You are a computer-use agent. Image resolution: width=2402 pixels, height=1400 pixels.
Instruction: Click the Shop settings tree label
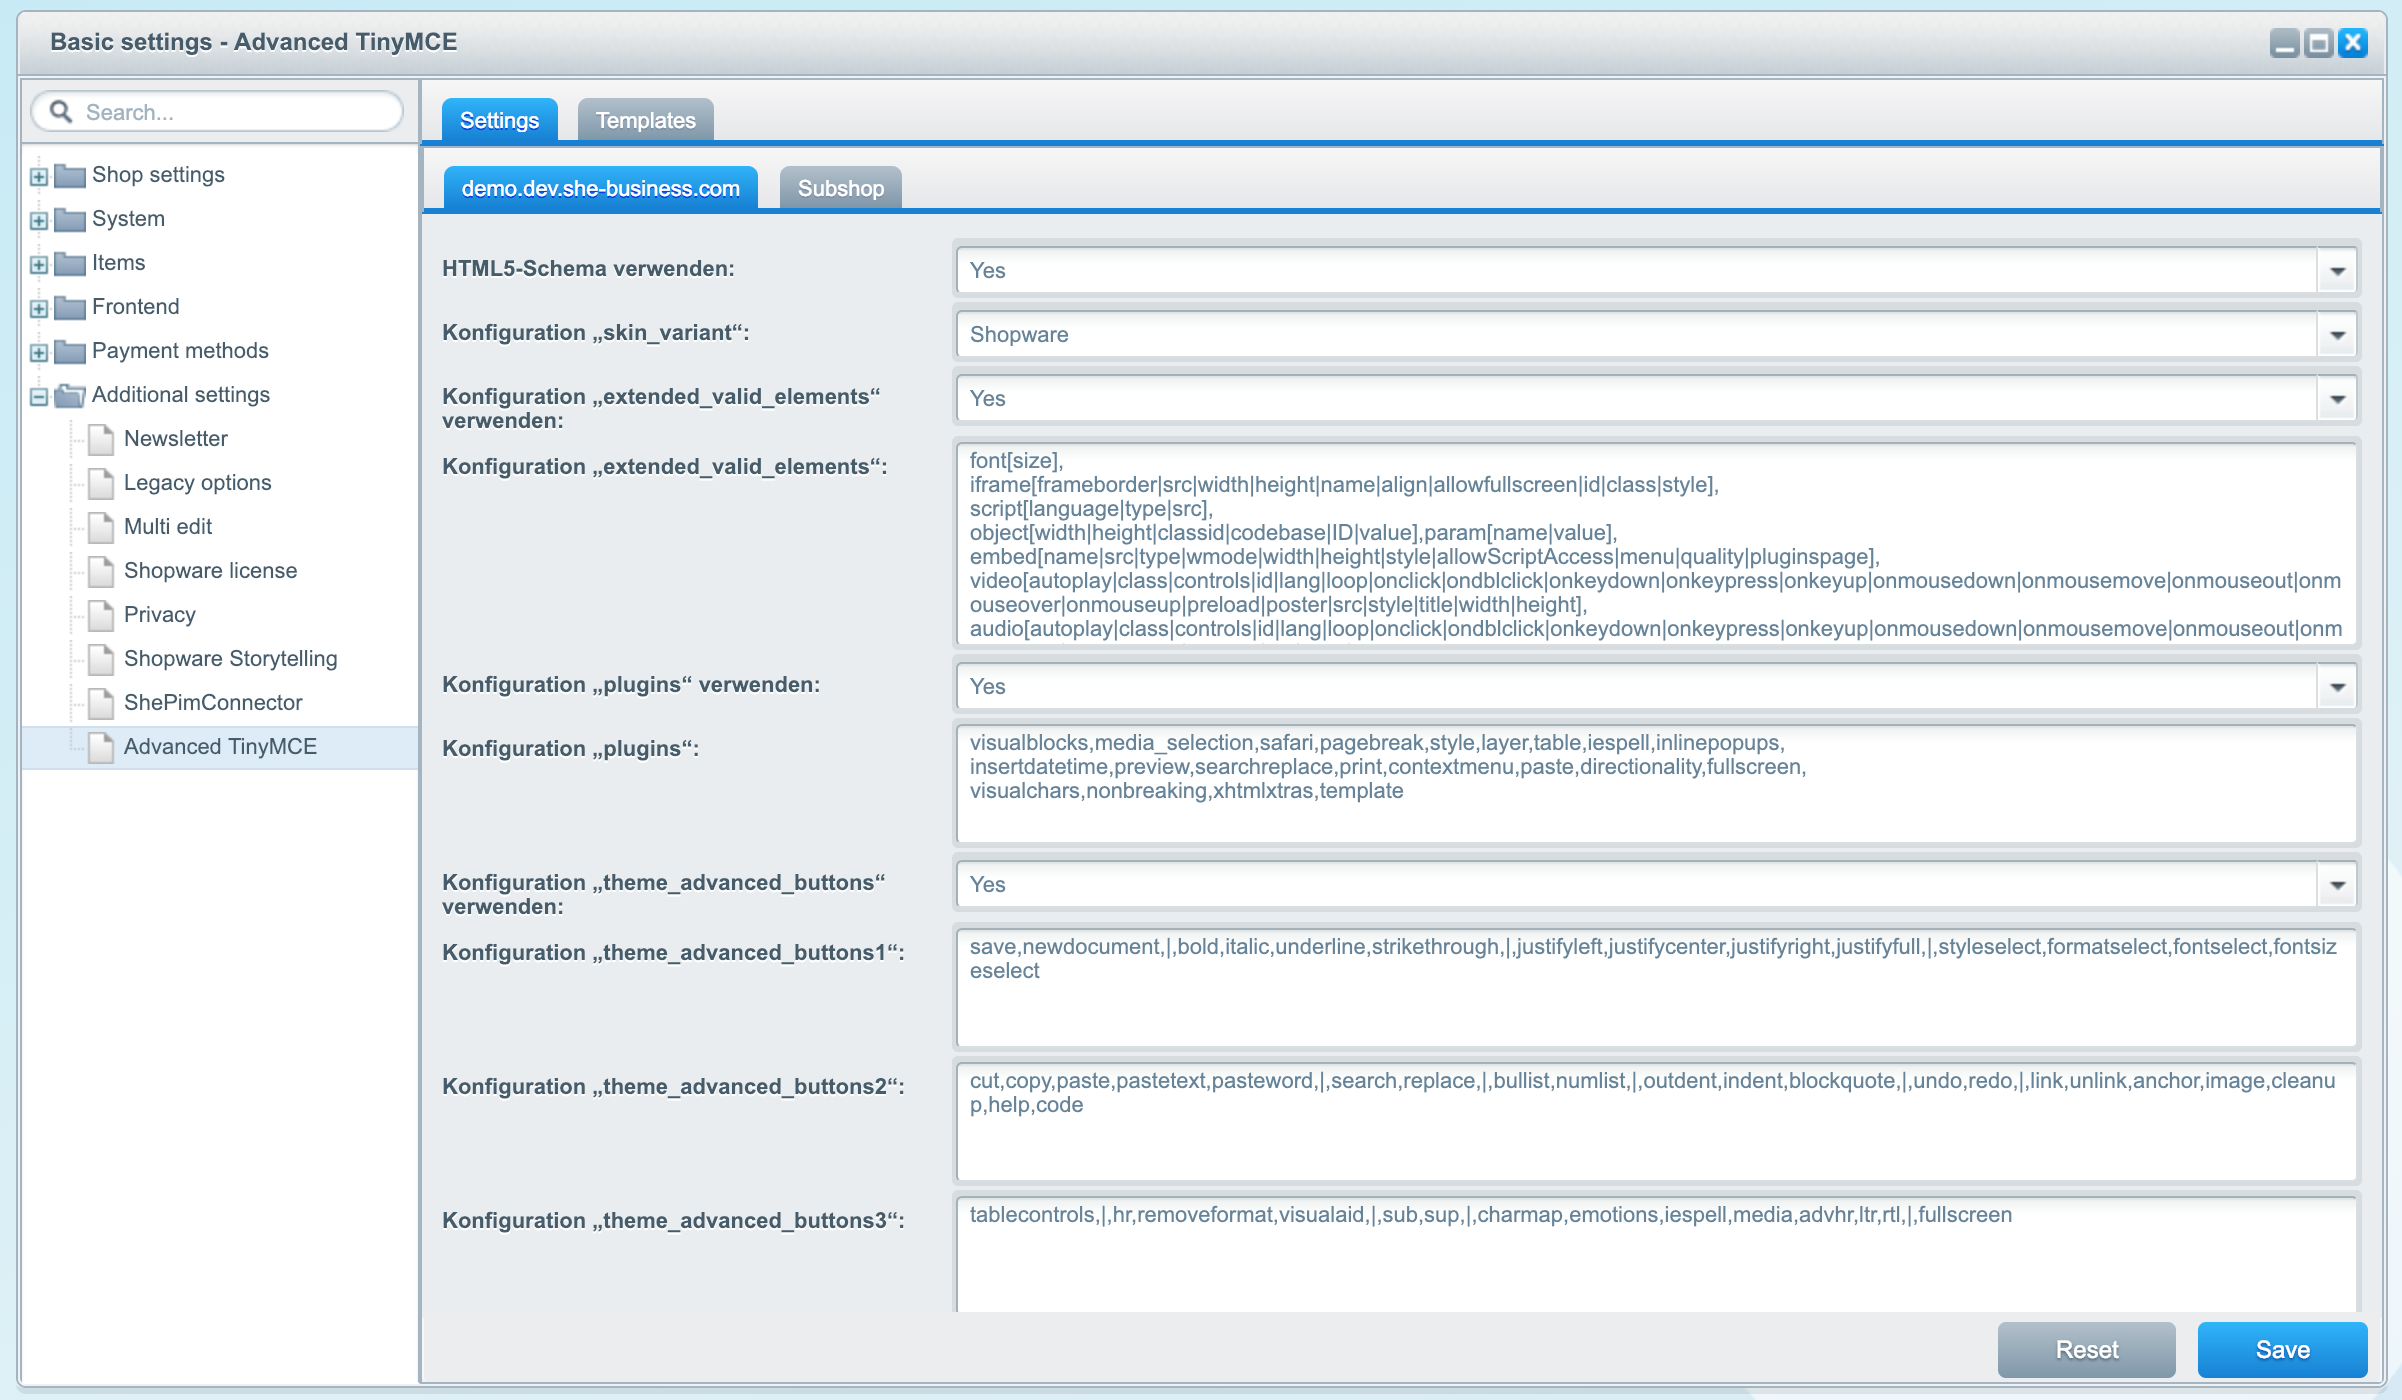158,175
